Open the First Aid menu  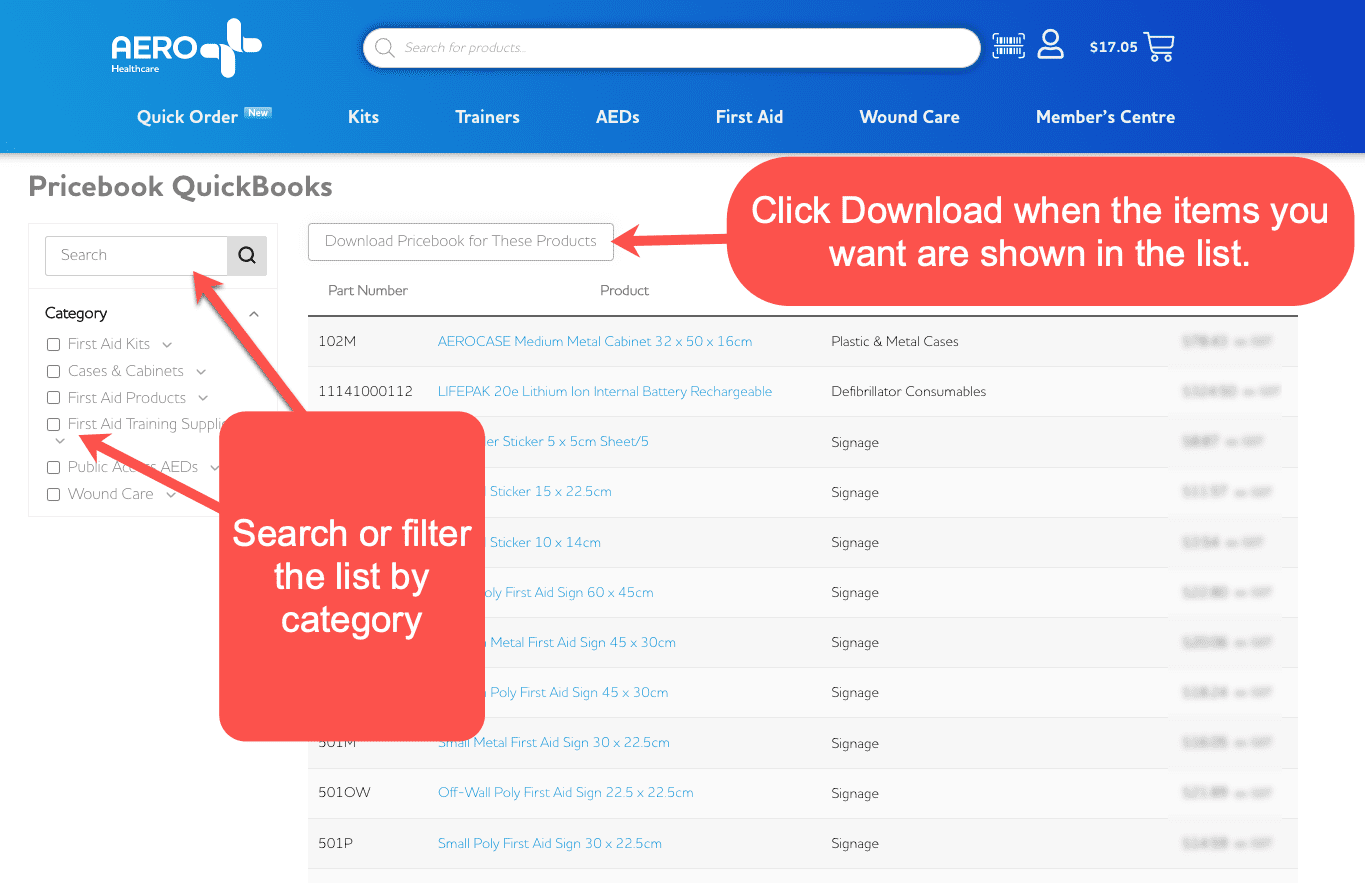(749, 117)
